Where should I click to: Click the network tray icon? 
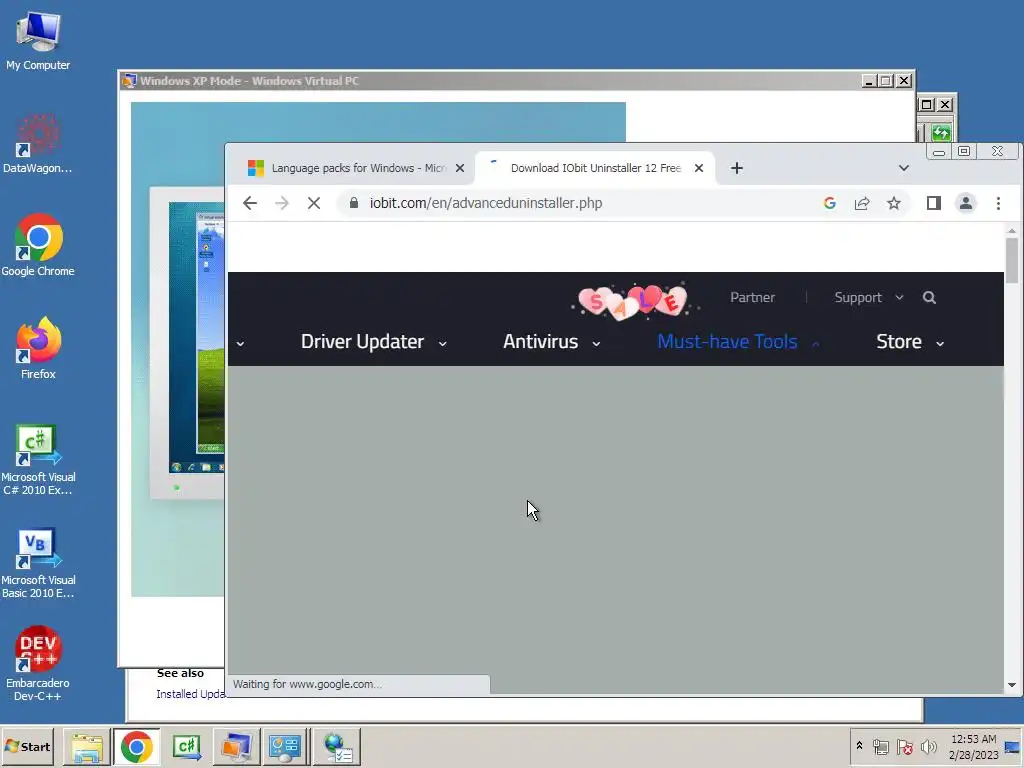pyautogui.click(x=881, y=746)
